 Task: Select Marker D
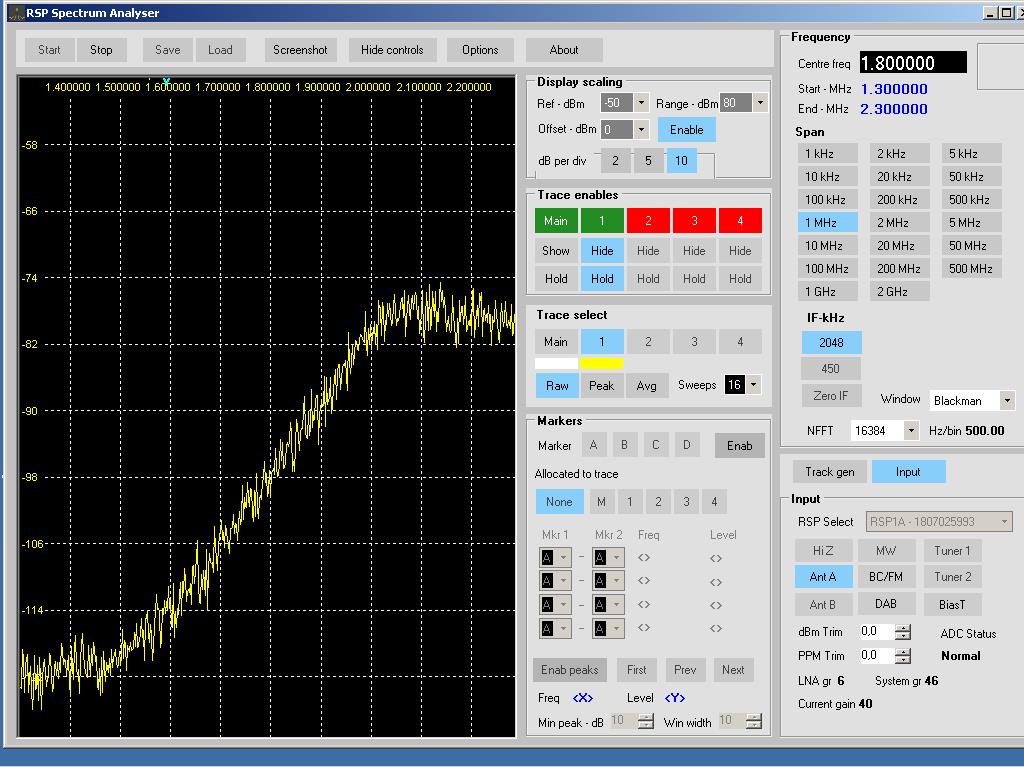tap(686, 445)
